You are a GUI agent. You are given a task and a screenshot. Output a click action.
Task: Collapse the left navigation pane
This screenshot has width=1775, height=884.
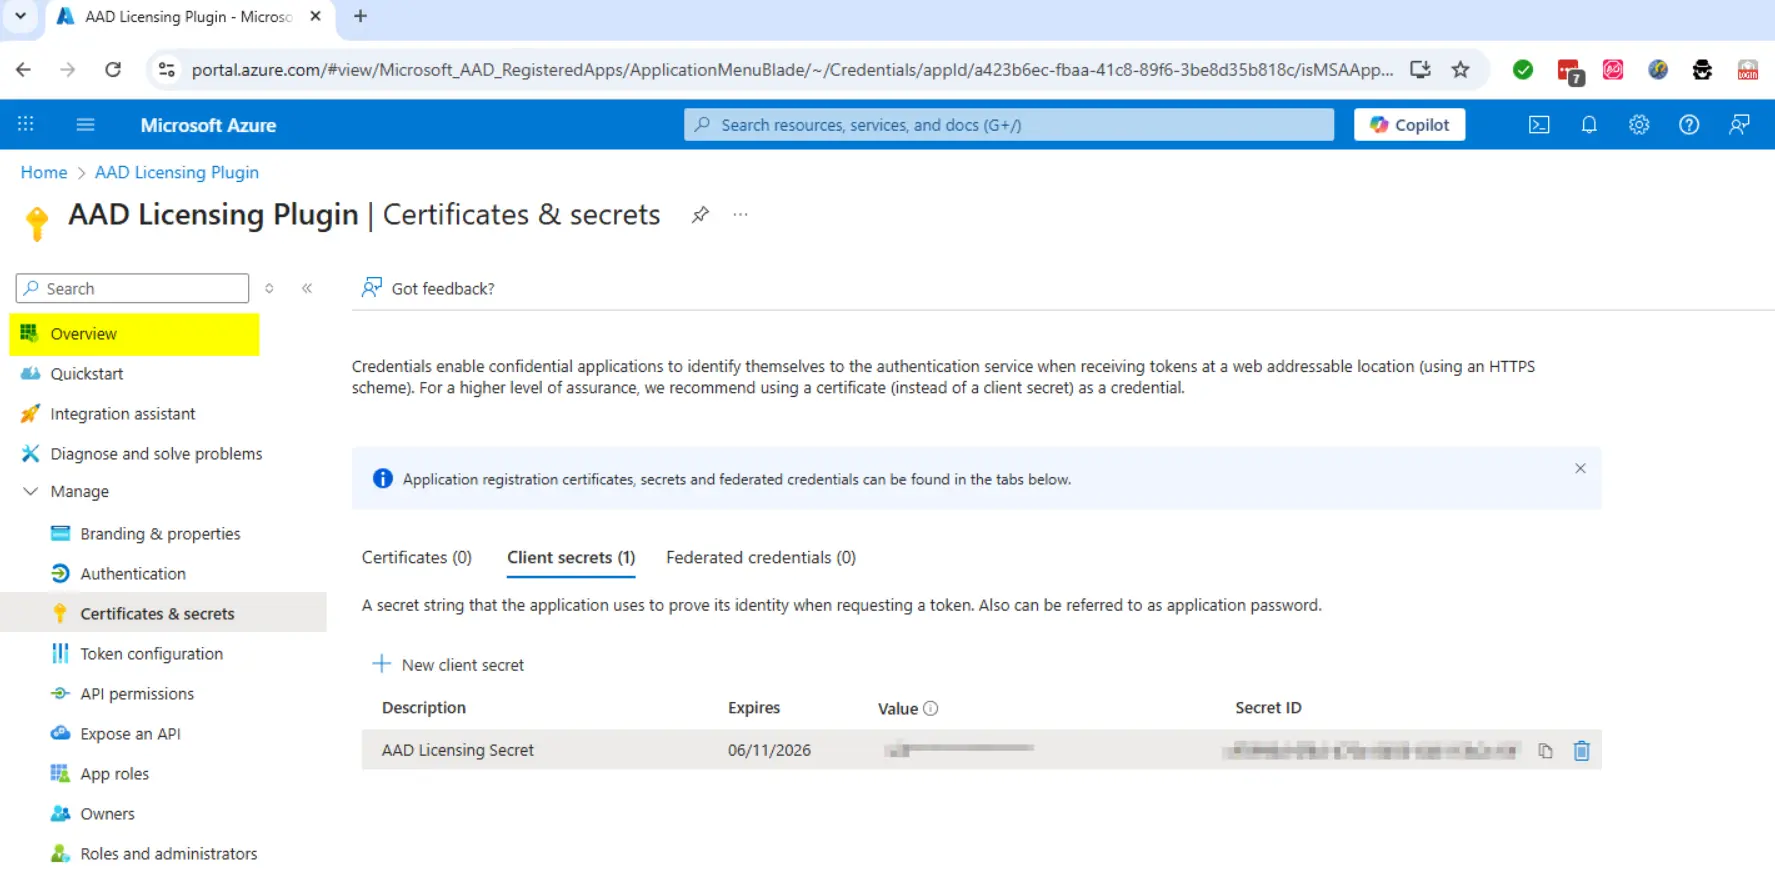point(307,289)
